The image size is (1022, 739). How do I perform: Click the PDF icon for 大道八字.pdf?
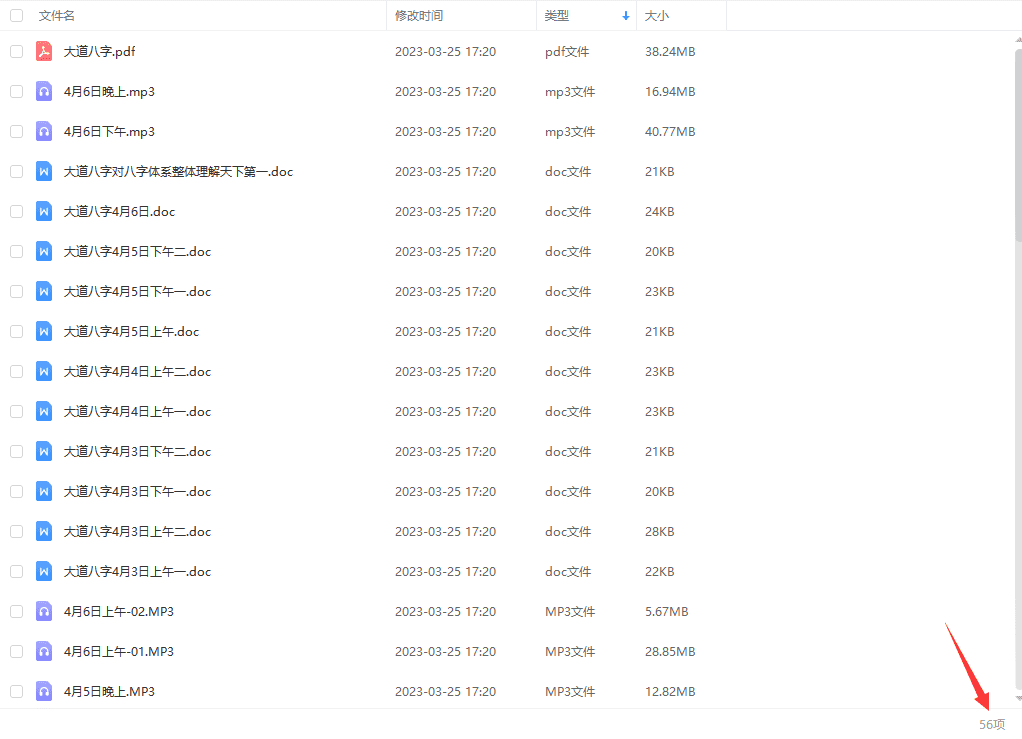pos(44,51)
